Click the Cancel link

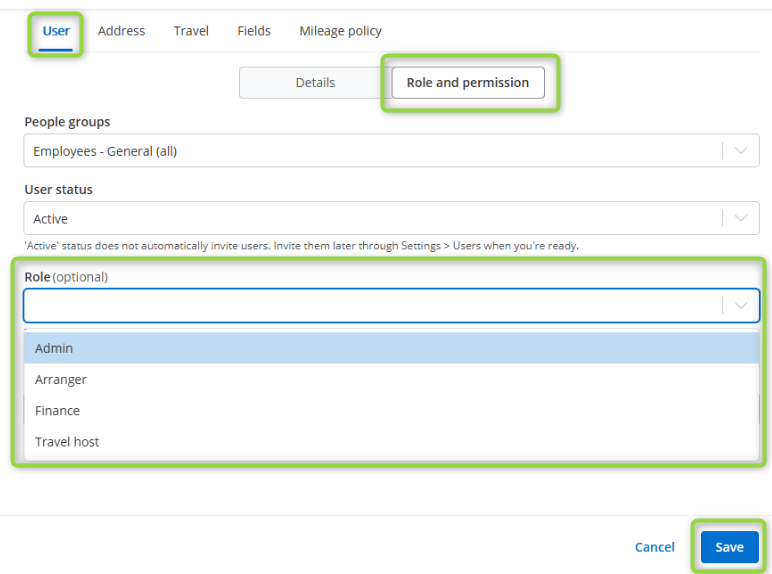(x=654, y=547)
